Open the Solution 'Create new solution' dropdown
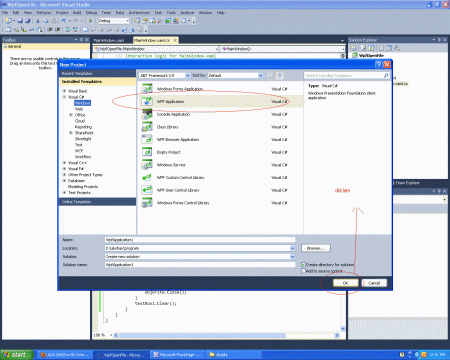The height and width of the screenshot is (360, 450). (x=292, y=257)
